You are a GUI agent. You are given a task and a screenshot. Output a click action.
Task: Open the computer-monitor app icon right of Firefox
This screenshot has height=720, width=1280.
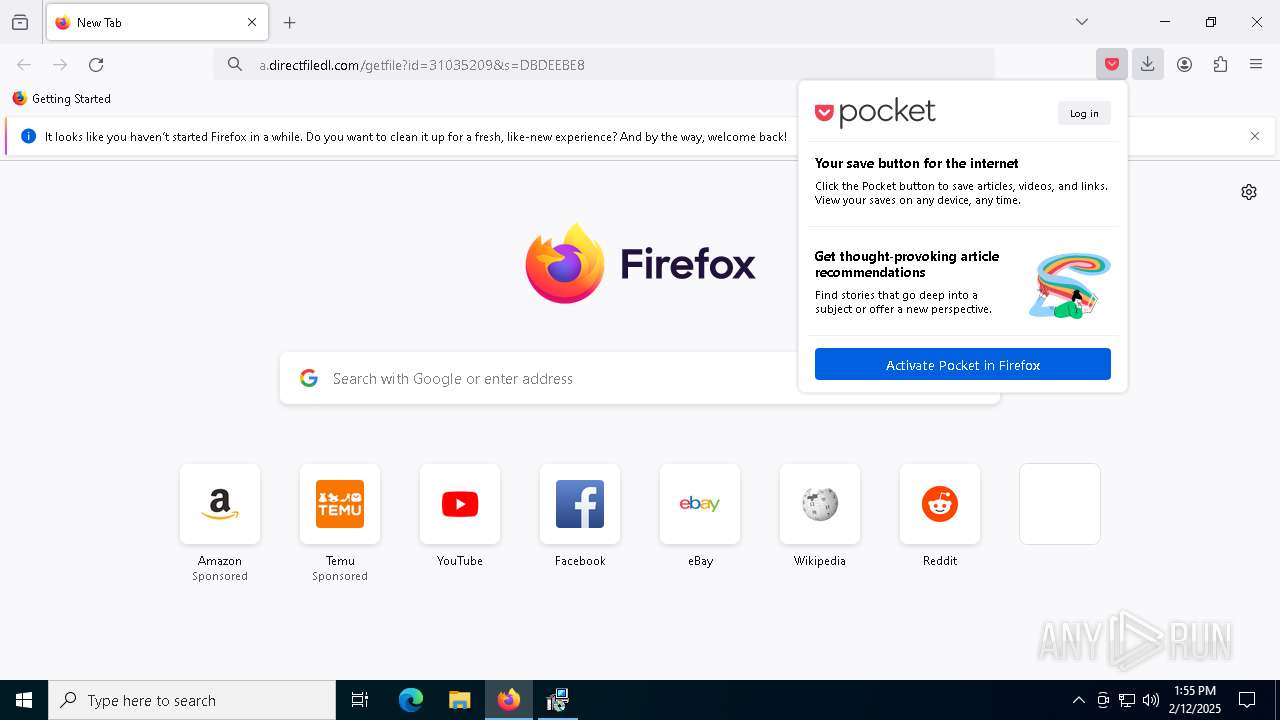557,700
